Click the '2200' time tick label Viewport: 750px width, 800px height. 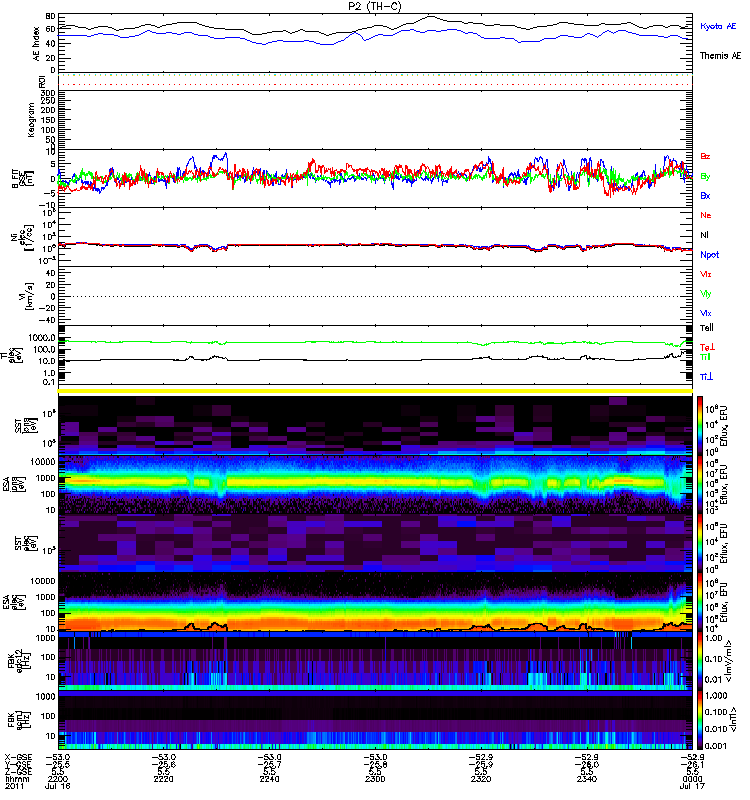(58, 779)
